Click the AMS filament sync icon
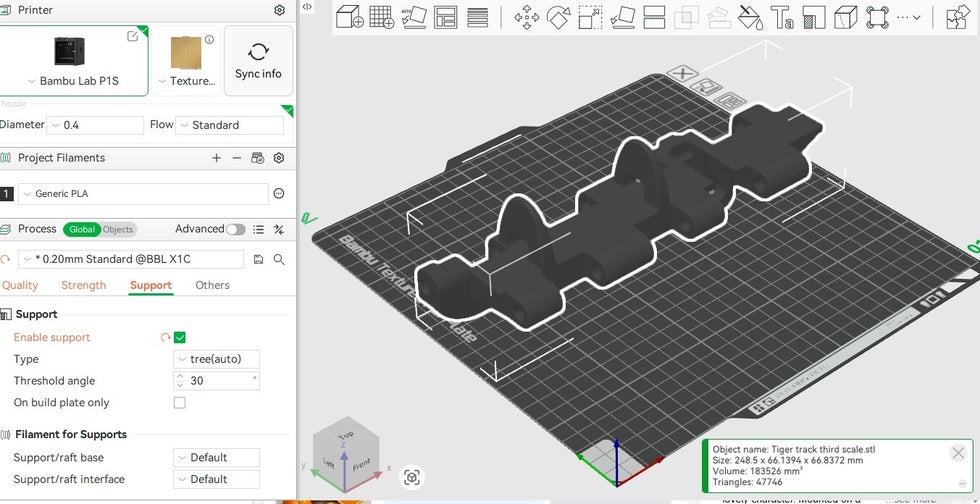The height and width of the screenshot is (504, 980). 258,158
